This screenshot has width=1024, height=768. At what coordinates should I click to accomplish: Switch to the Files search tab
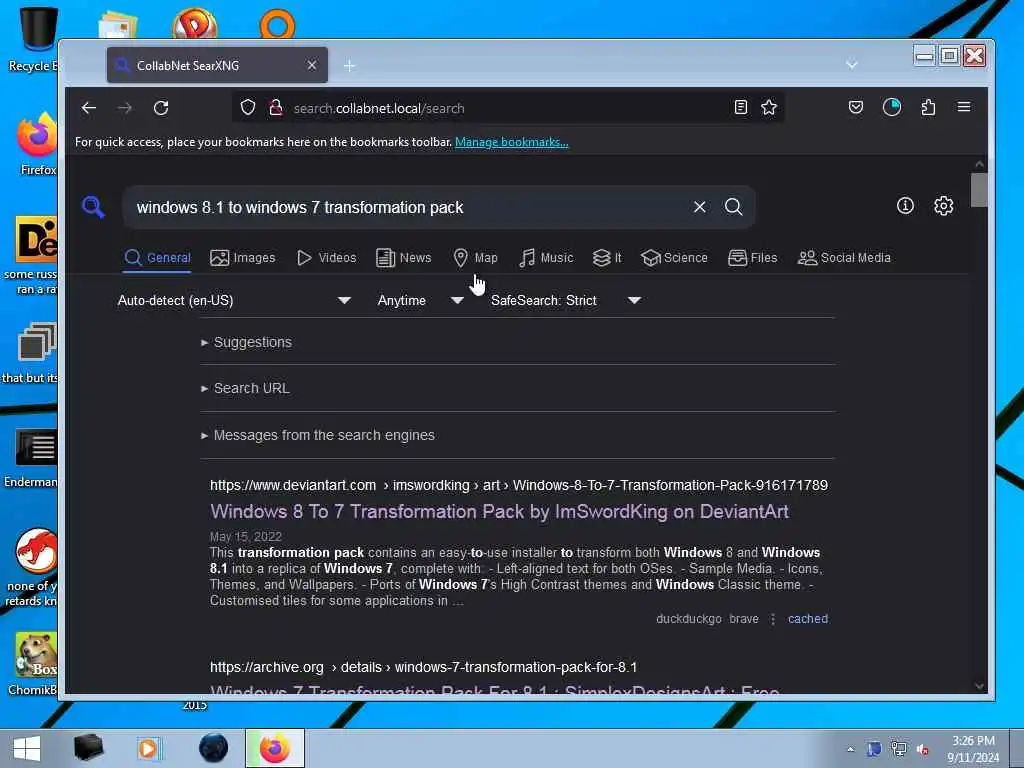tap(752, 258)
